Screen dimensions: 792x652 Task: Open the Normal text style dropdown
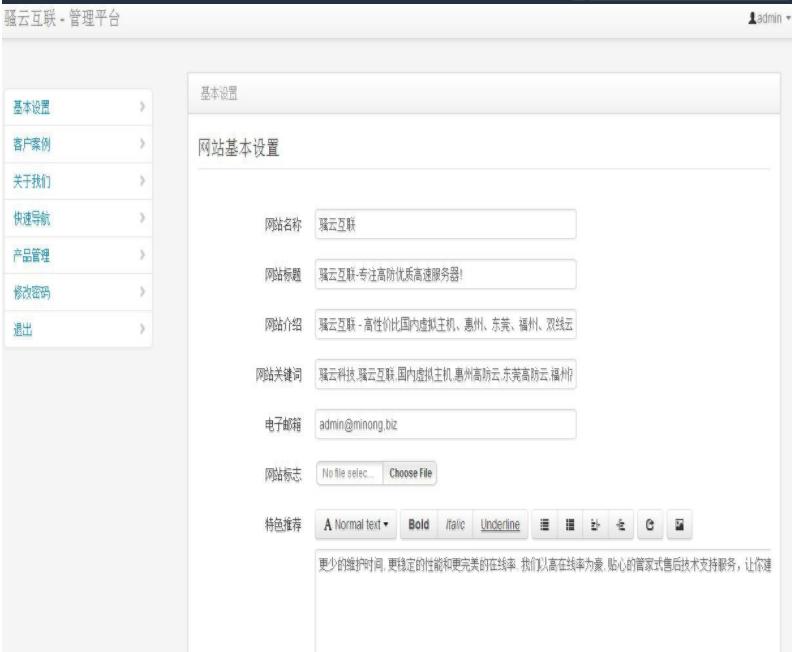(x=358, y=524)
